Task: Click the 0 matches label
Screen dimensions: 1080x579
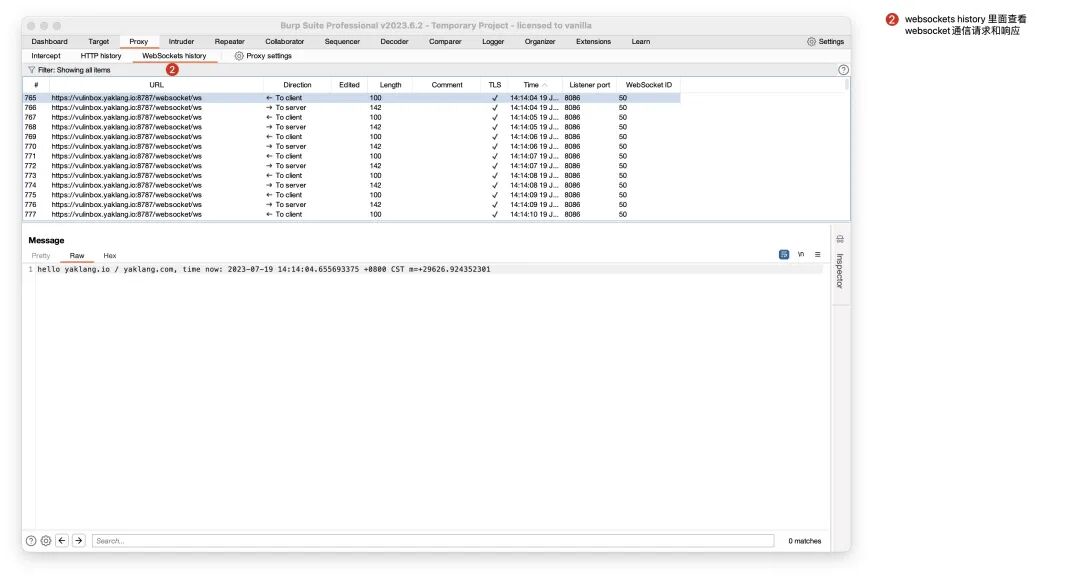Action: point(804,540)
